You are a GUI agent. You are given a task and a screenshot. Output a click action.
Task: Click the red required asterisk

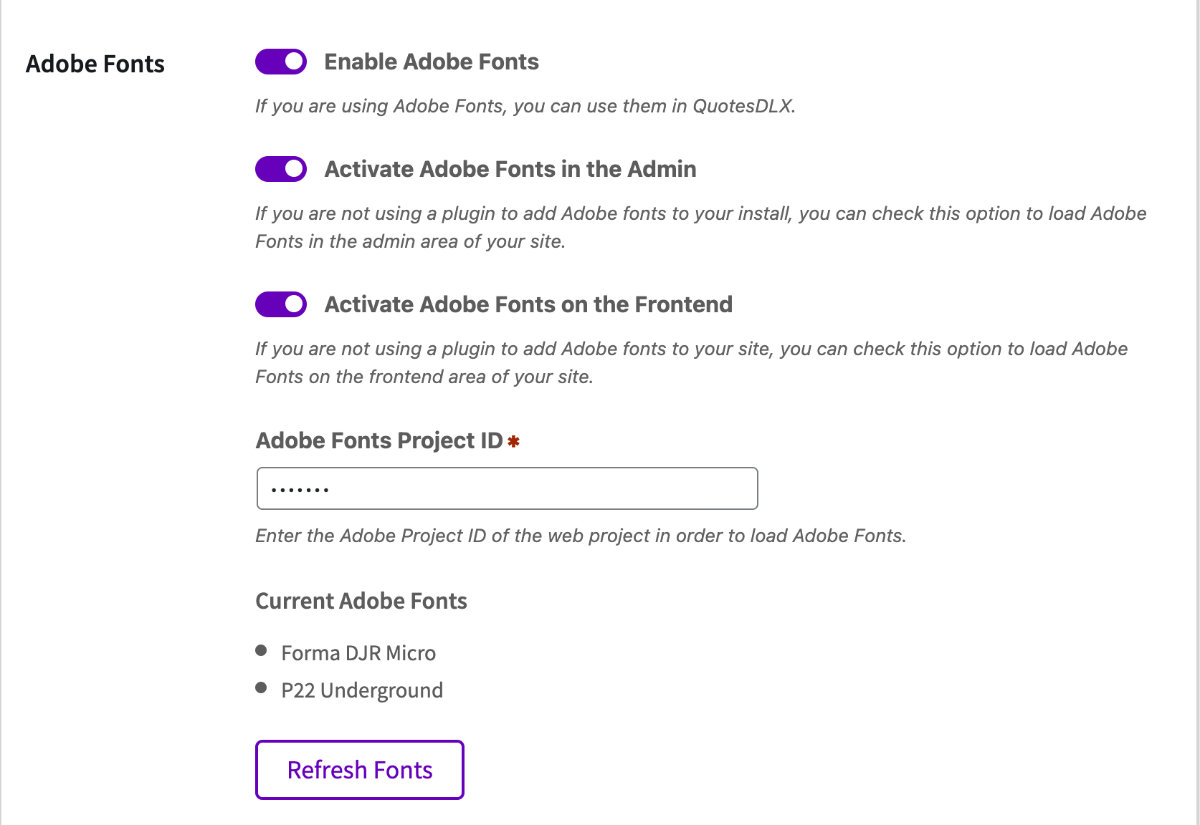pos(514,442)
